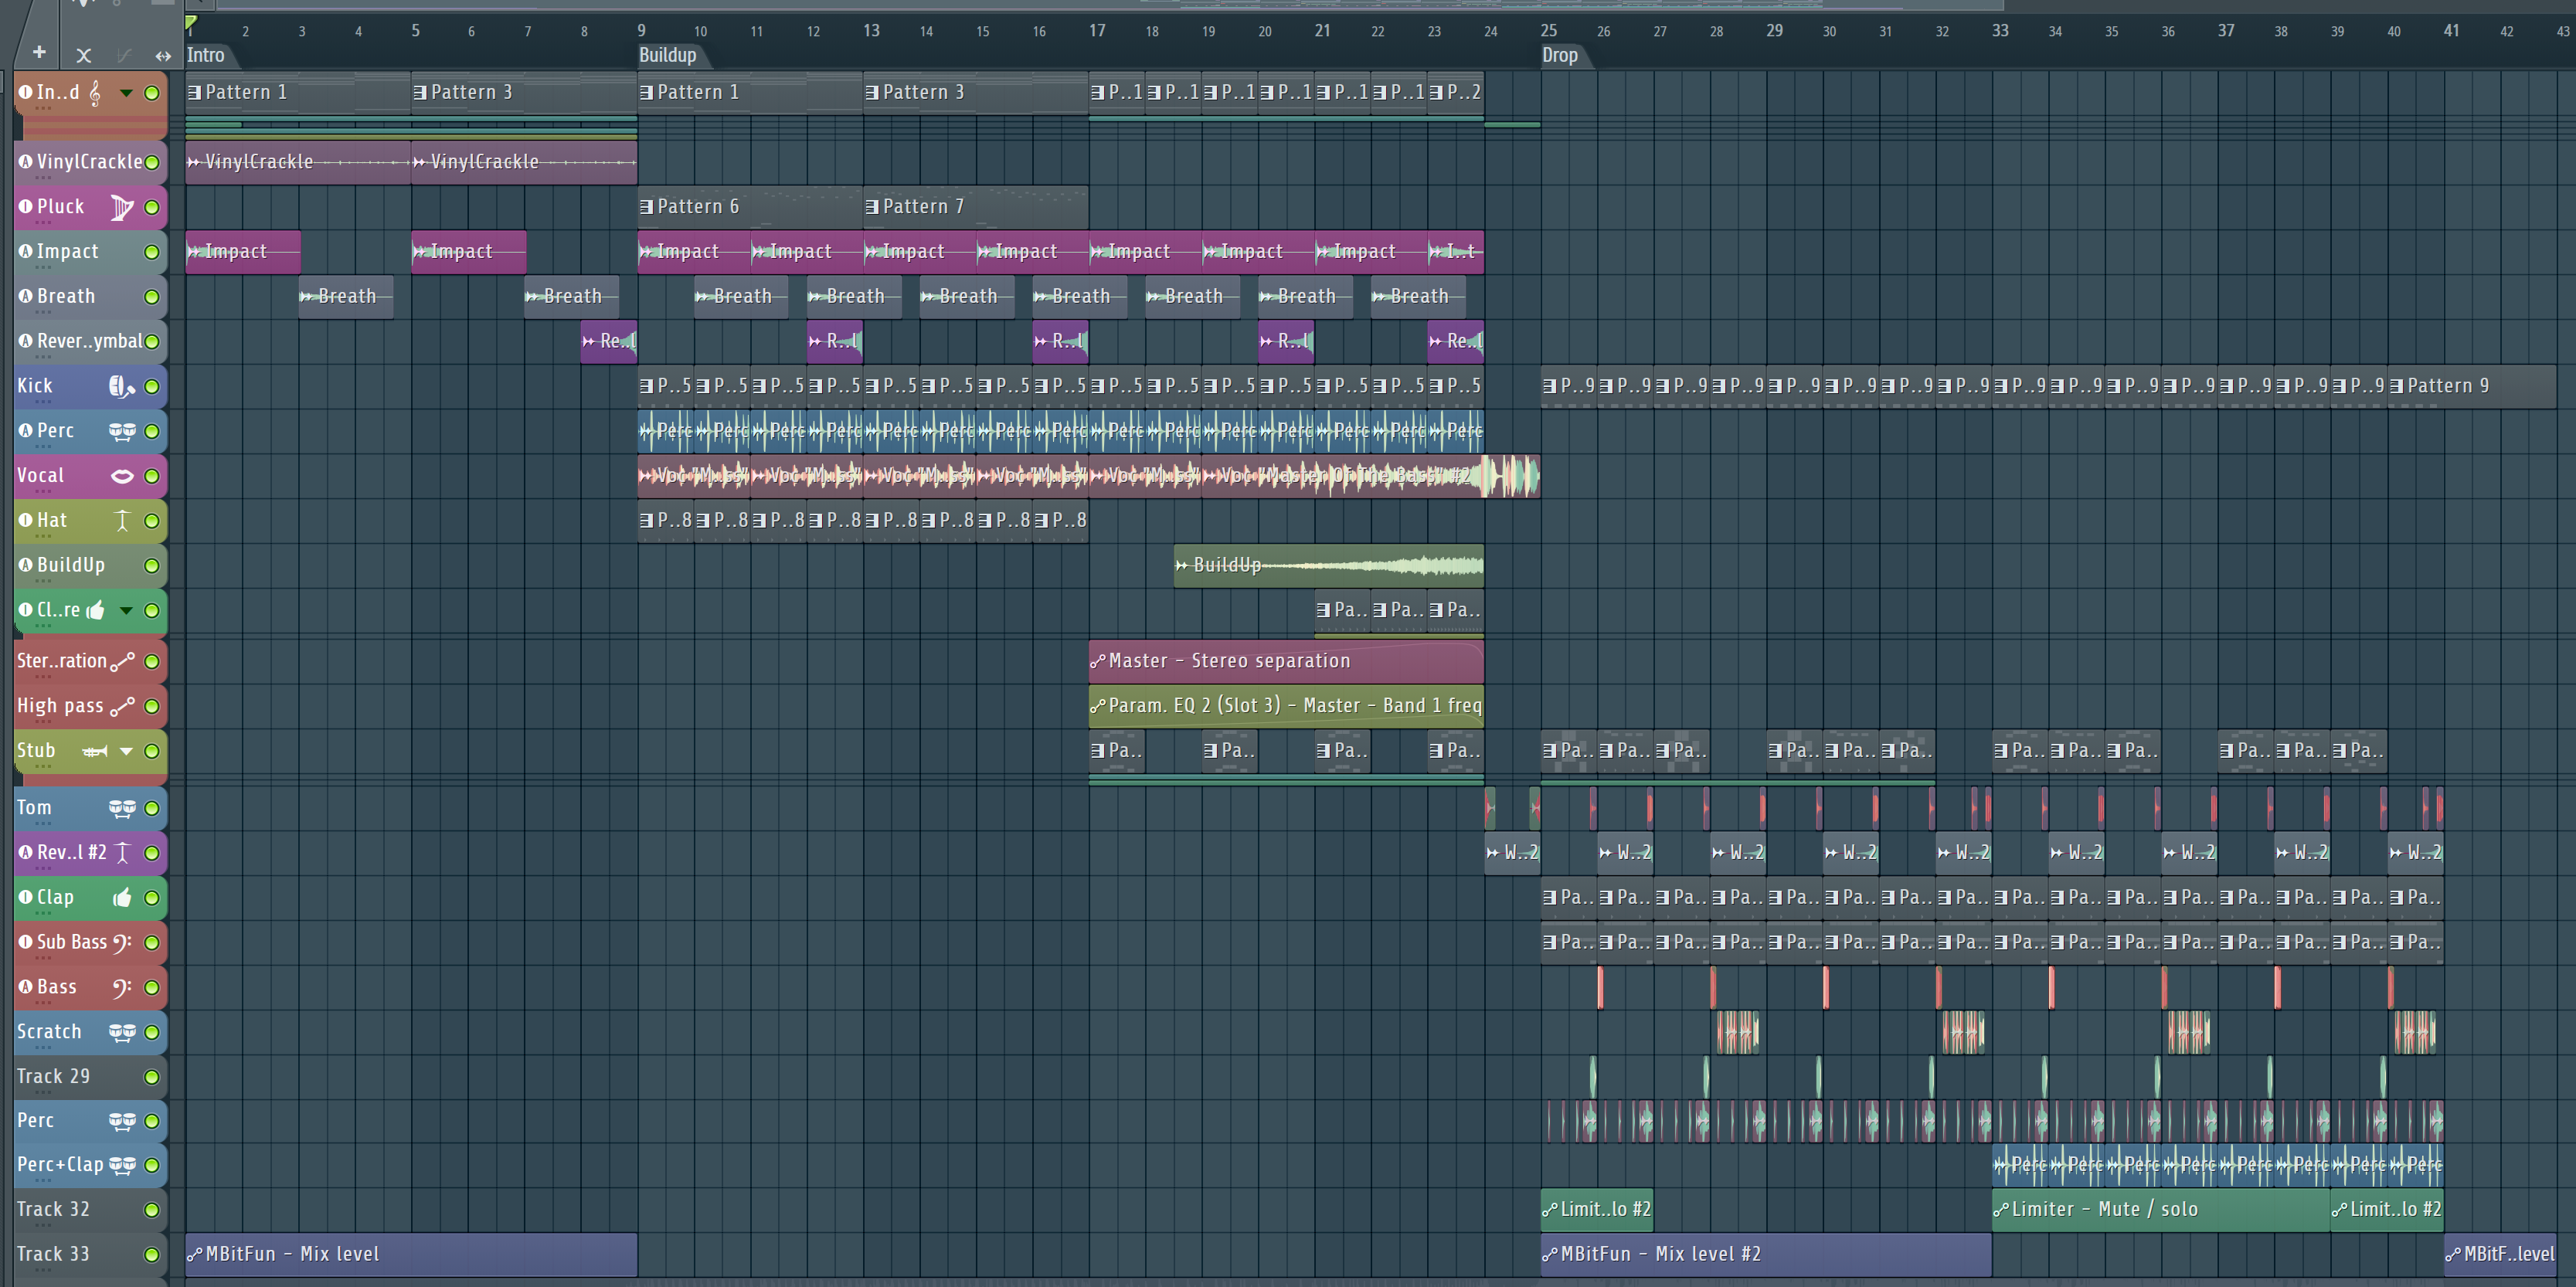Collapse the Stub track group arrow
This screenshot has height=1287, width=2576.
point(126,751)
